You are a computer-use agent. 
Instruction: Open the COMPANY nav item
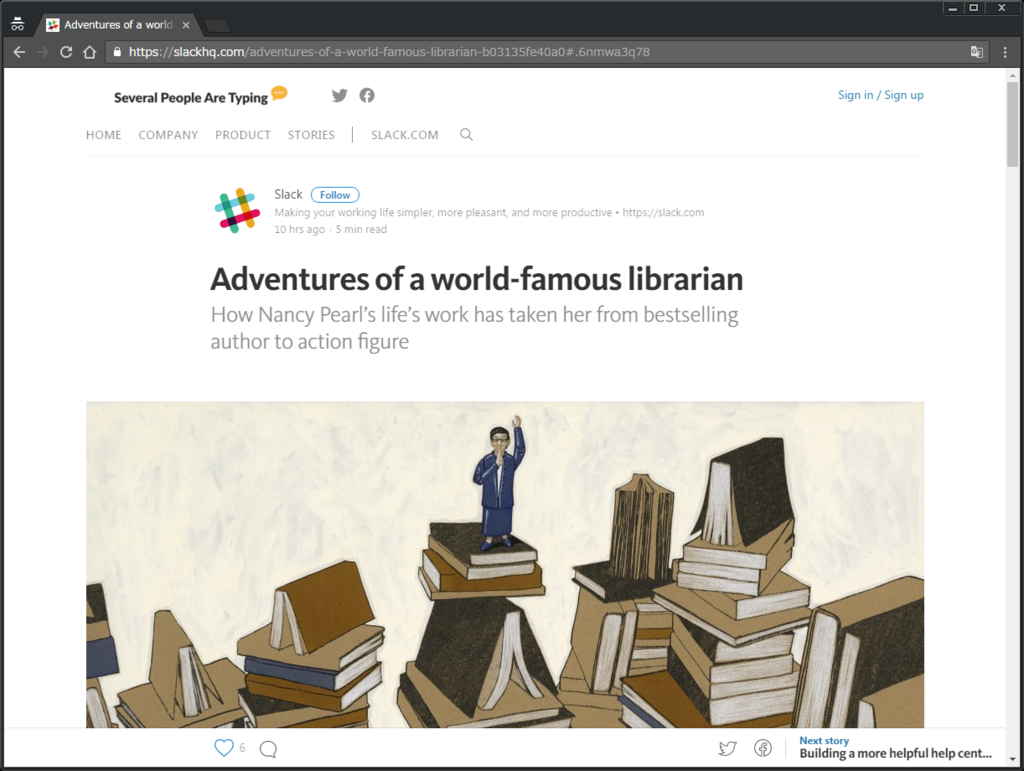pos(168,135)
